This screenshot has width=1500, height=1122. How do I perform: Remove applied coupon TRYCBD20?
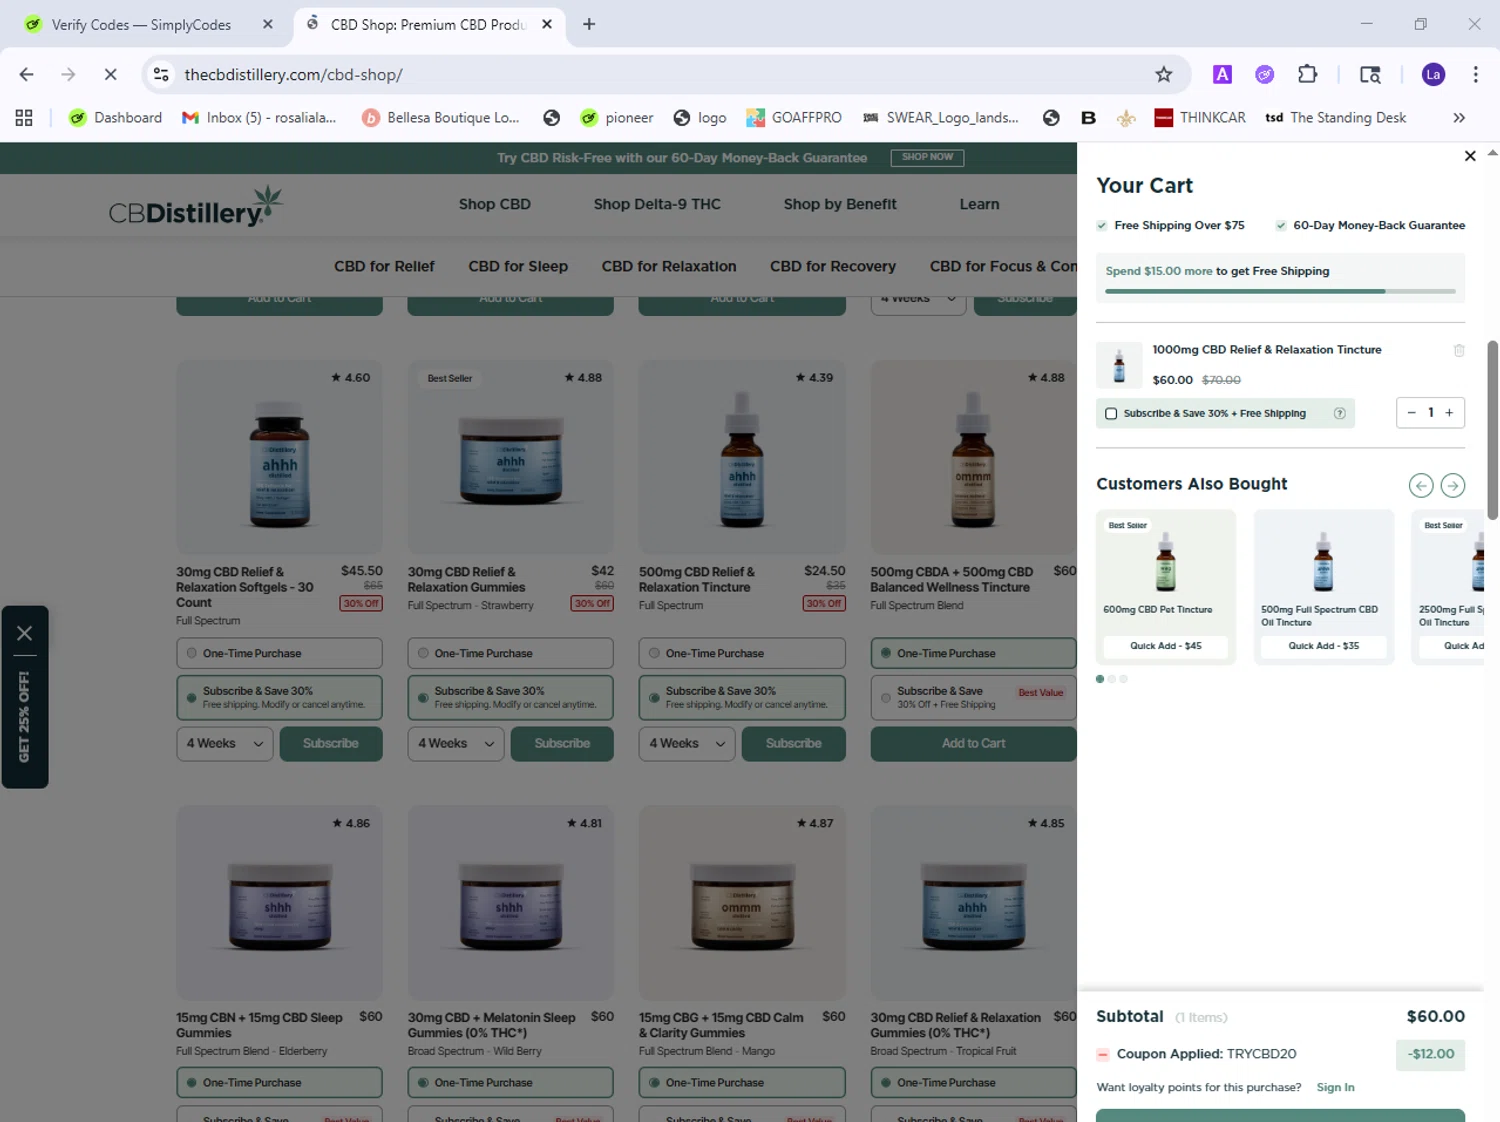point(1103,1054)
